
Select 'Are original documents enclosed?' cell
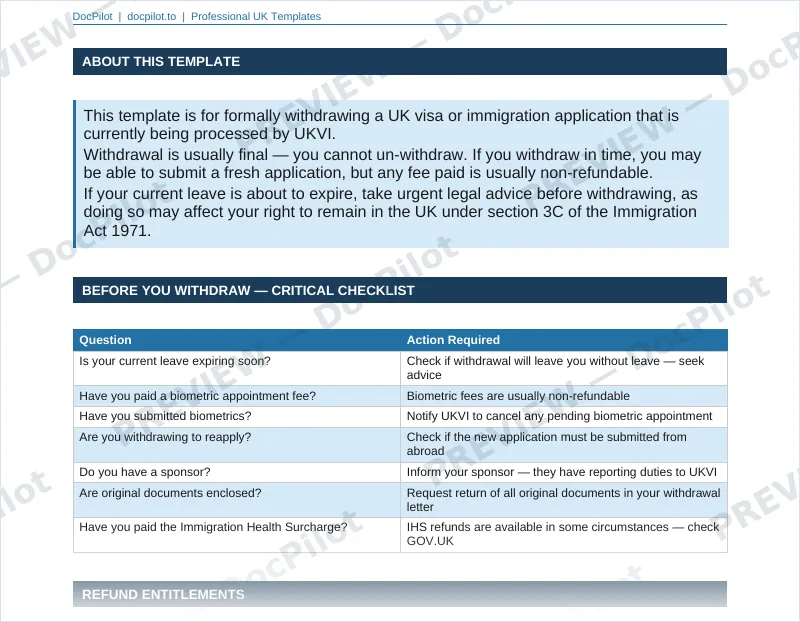click(237, 500)
